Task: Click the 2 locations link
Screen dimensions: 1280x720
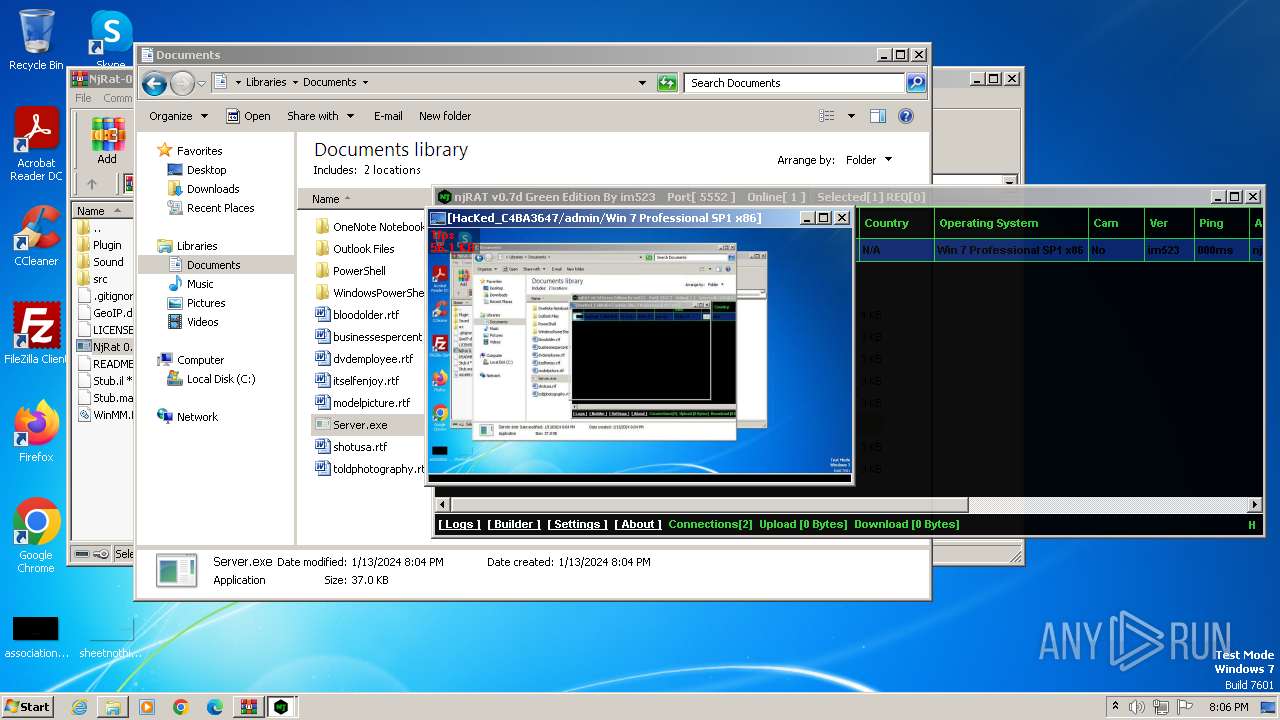Action: [392, 170]
